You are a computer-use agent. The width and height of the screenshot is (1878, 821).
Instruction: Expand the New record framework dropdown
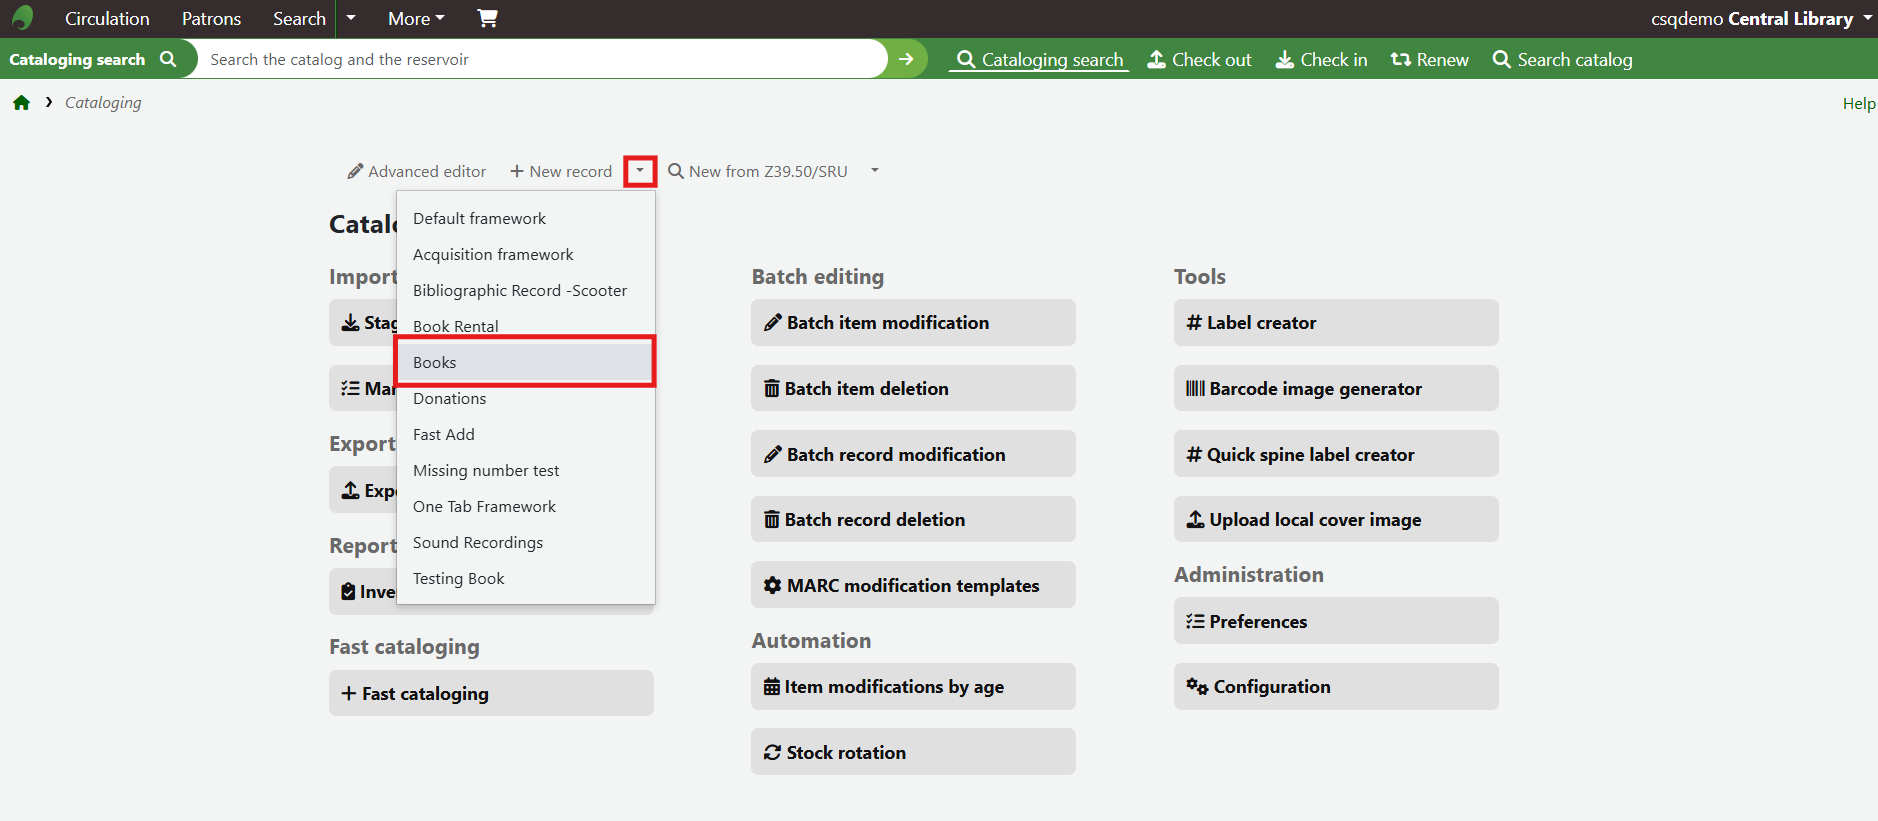(640, 171)
